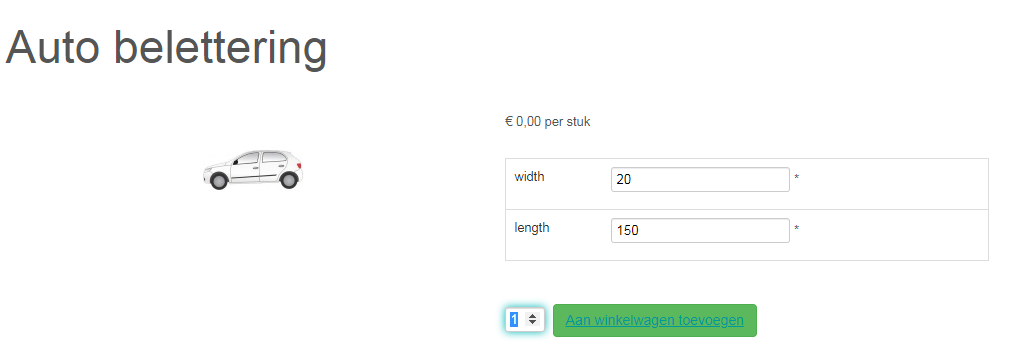Click the length input field
The height and width of the screenshot is (360, 1015).
point(700,230)
